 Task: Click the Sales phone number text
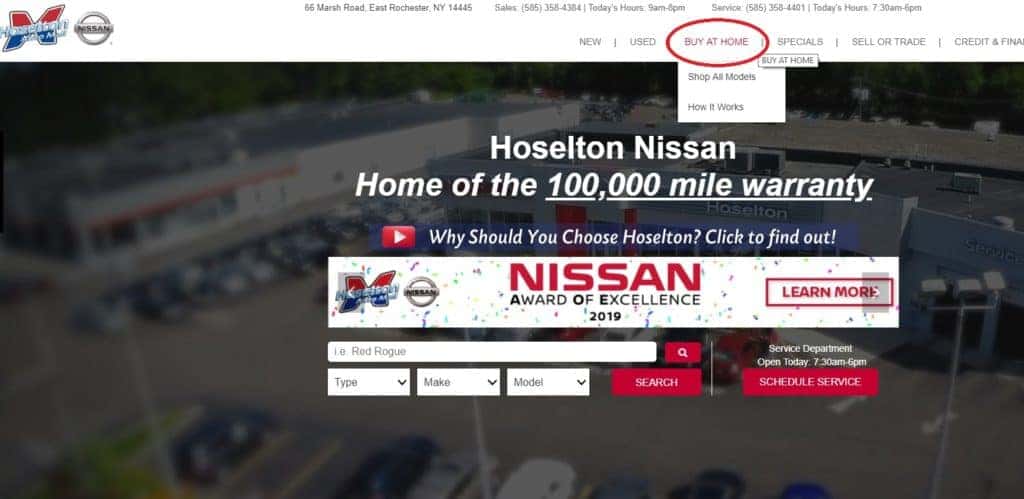tap(590, 8)
